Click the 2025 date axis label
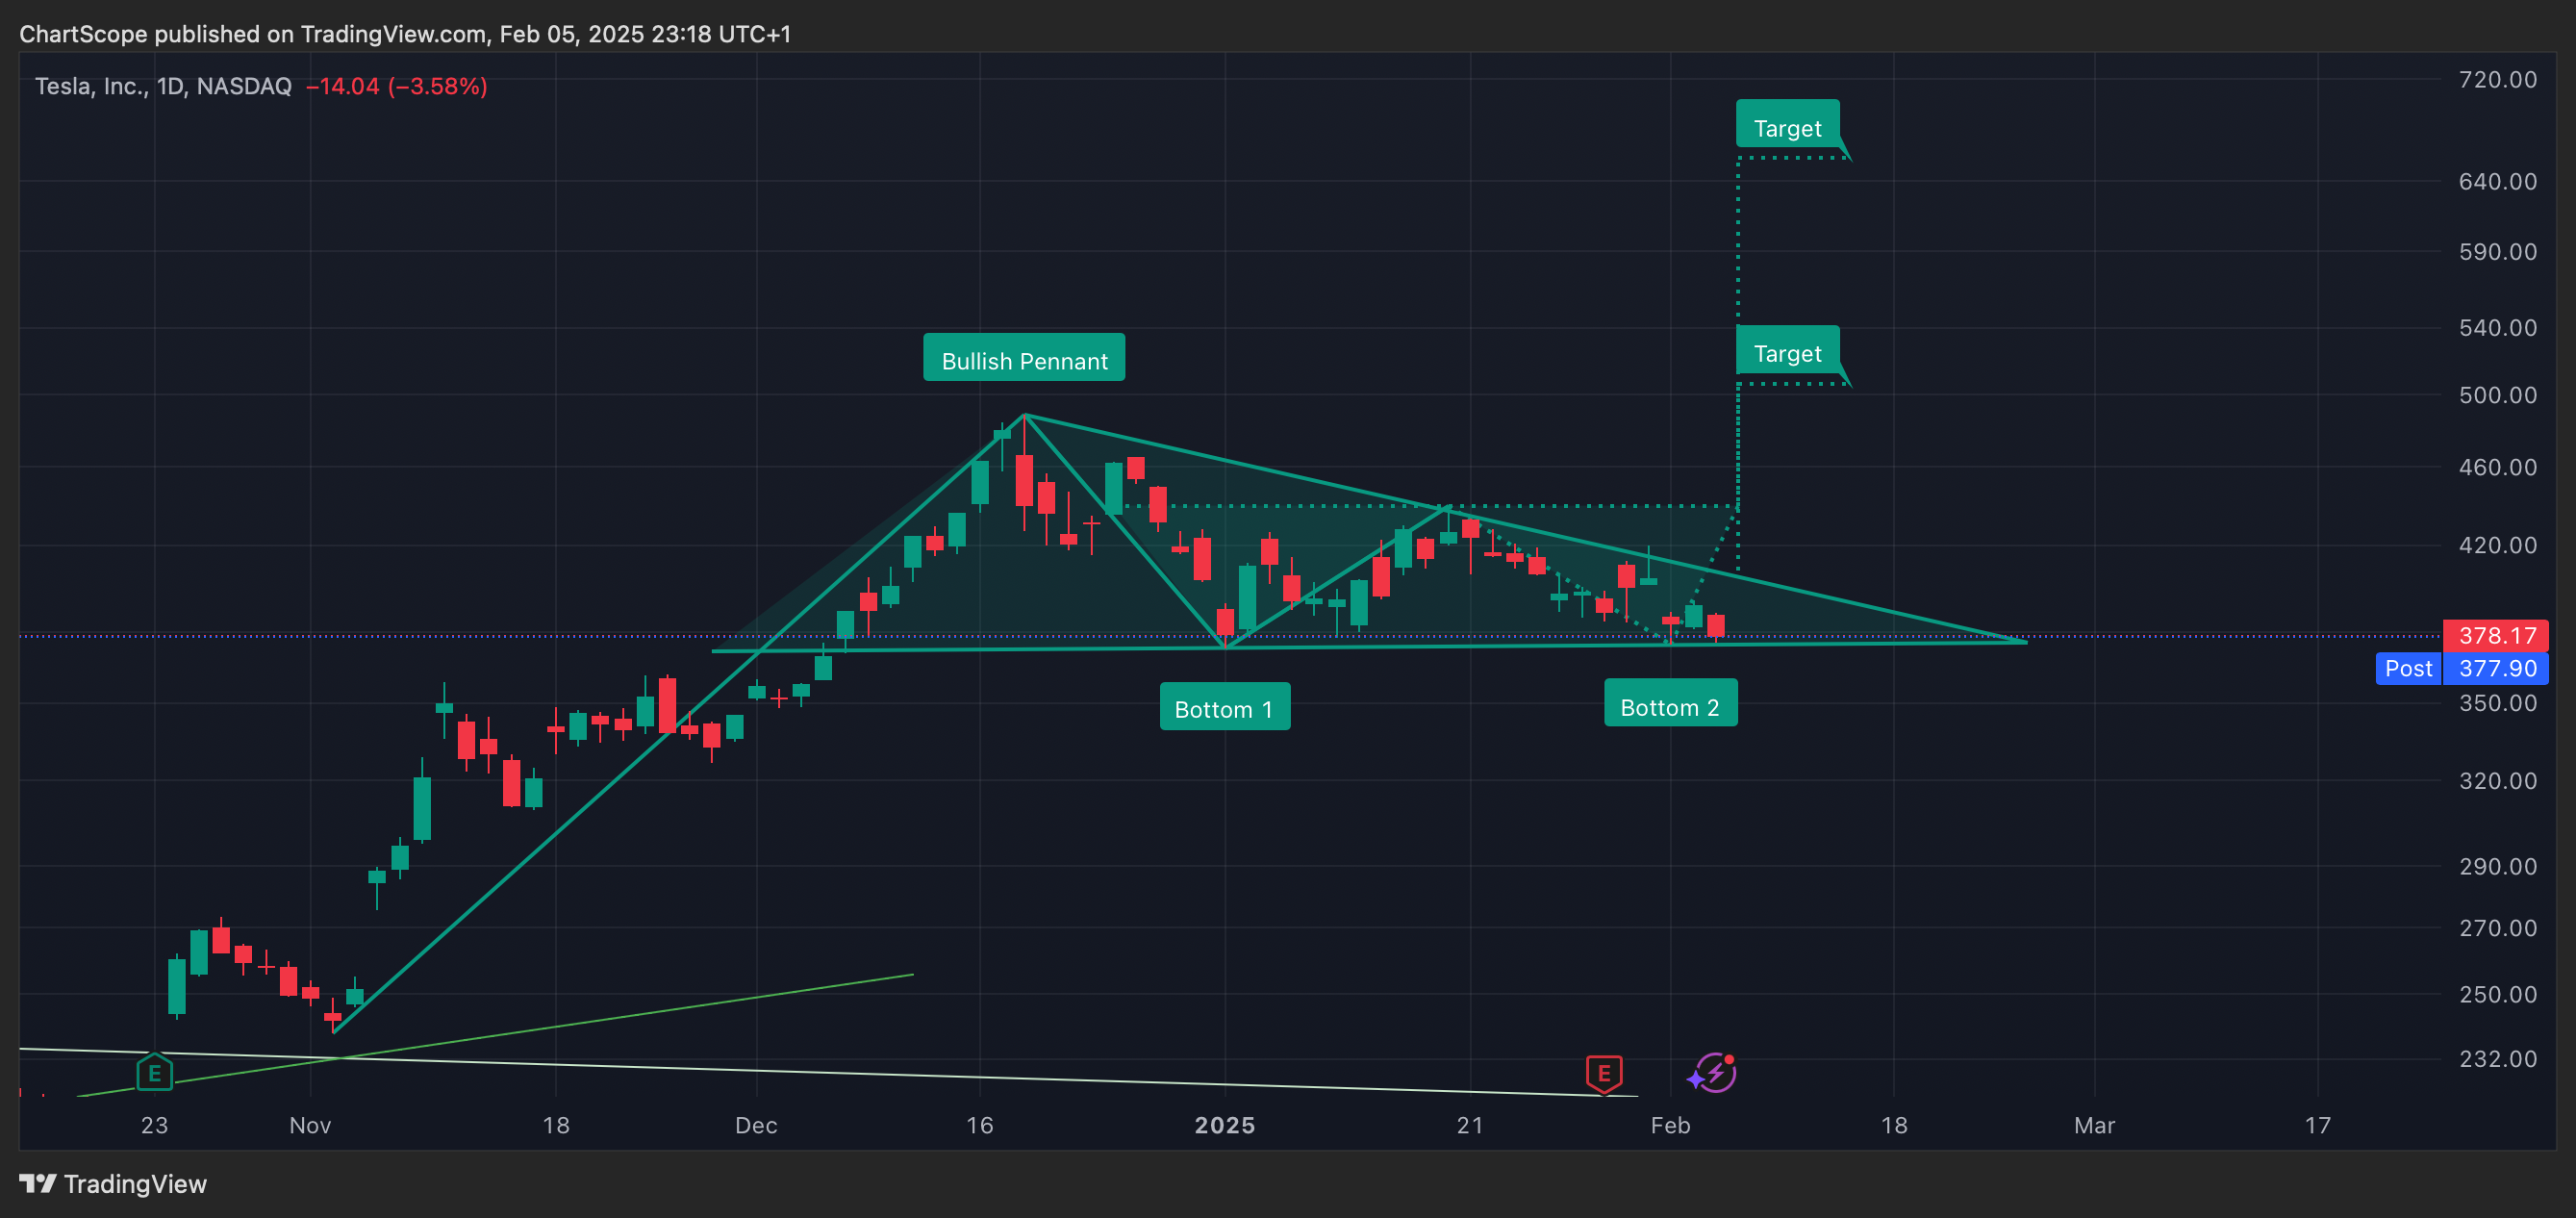The height and width of the screenshot is (1218, 2576). pyautogui.click(x=1224, y=1125)
